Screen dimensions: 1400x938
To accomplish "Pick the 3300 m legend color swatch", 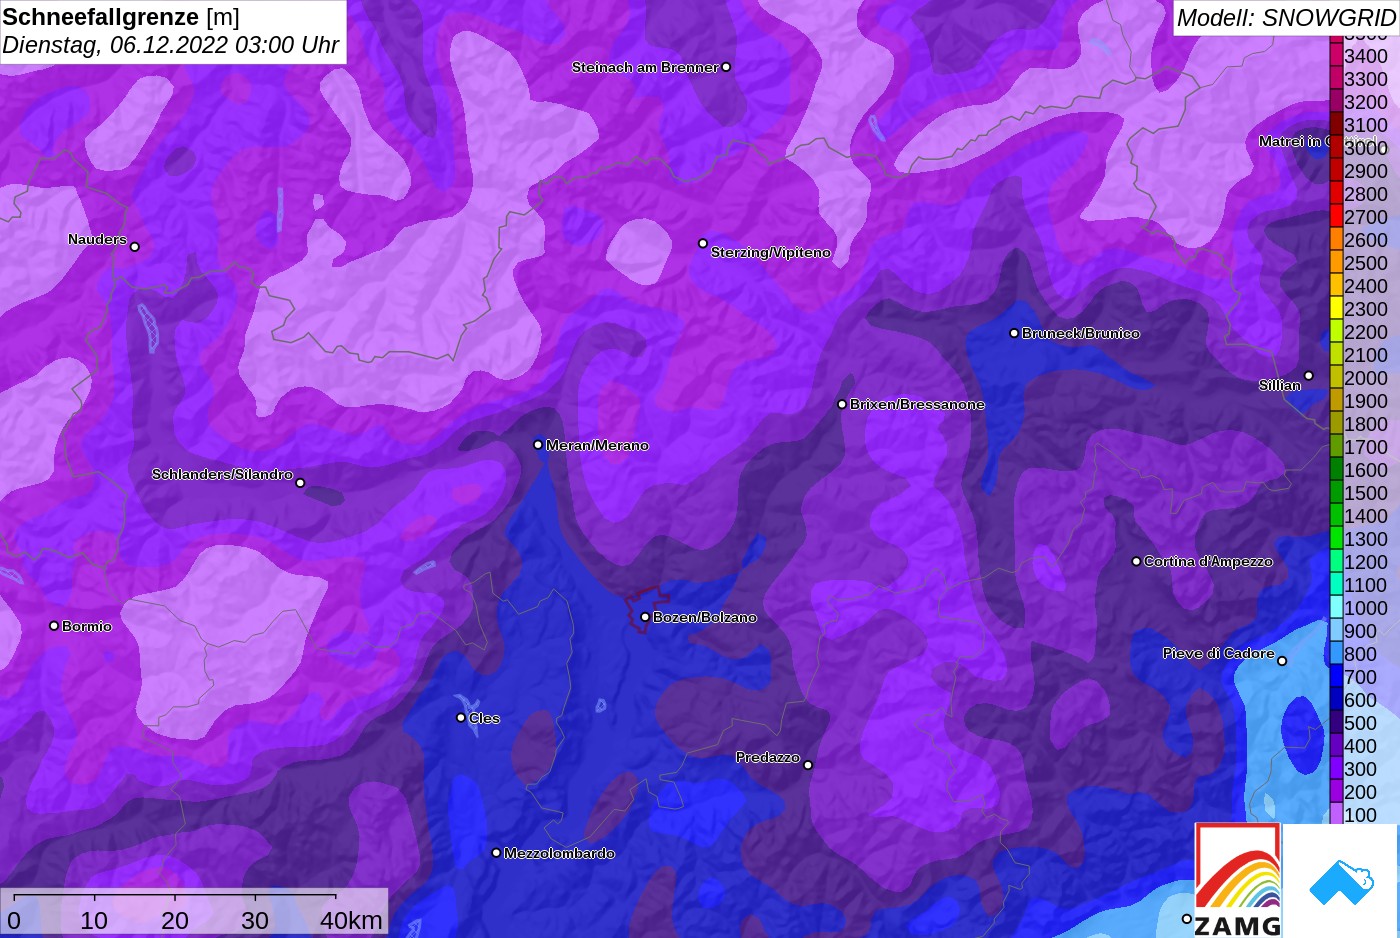I will (1336, 79).
